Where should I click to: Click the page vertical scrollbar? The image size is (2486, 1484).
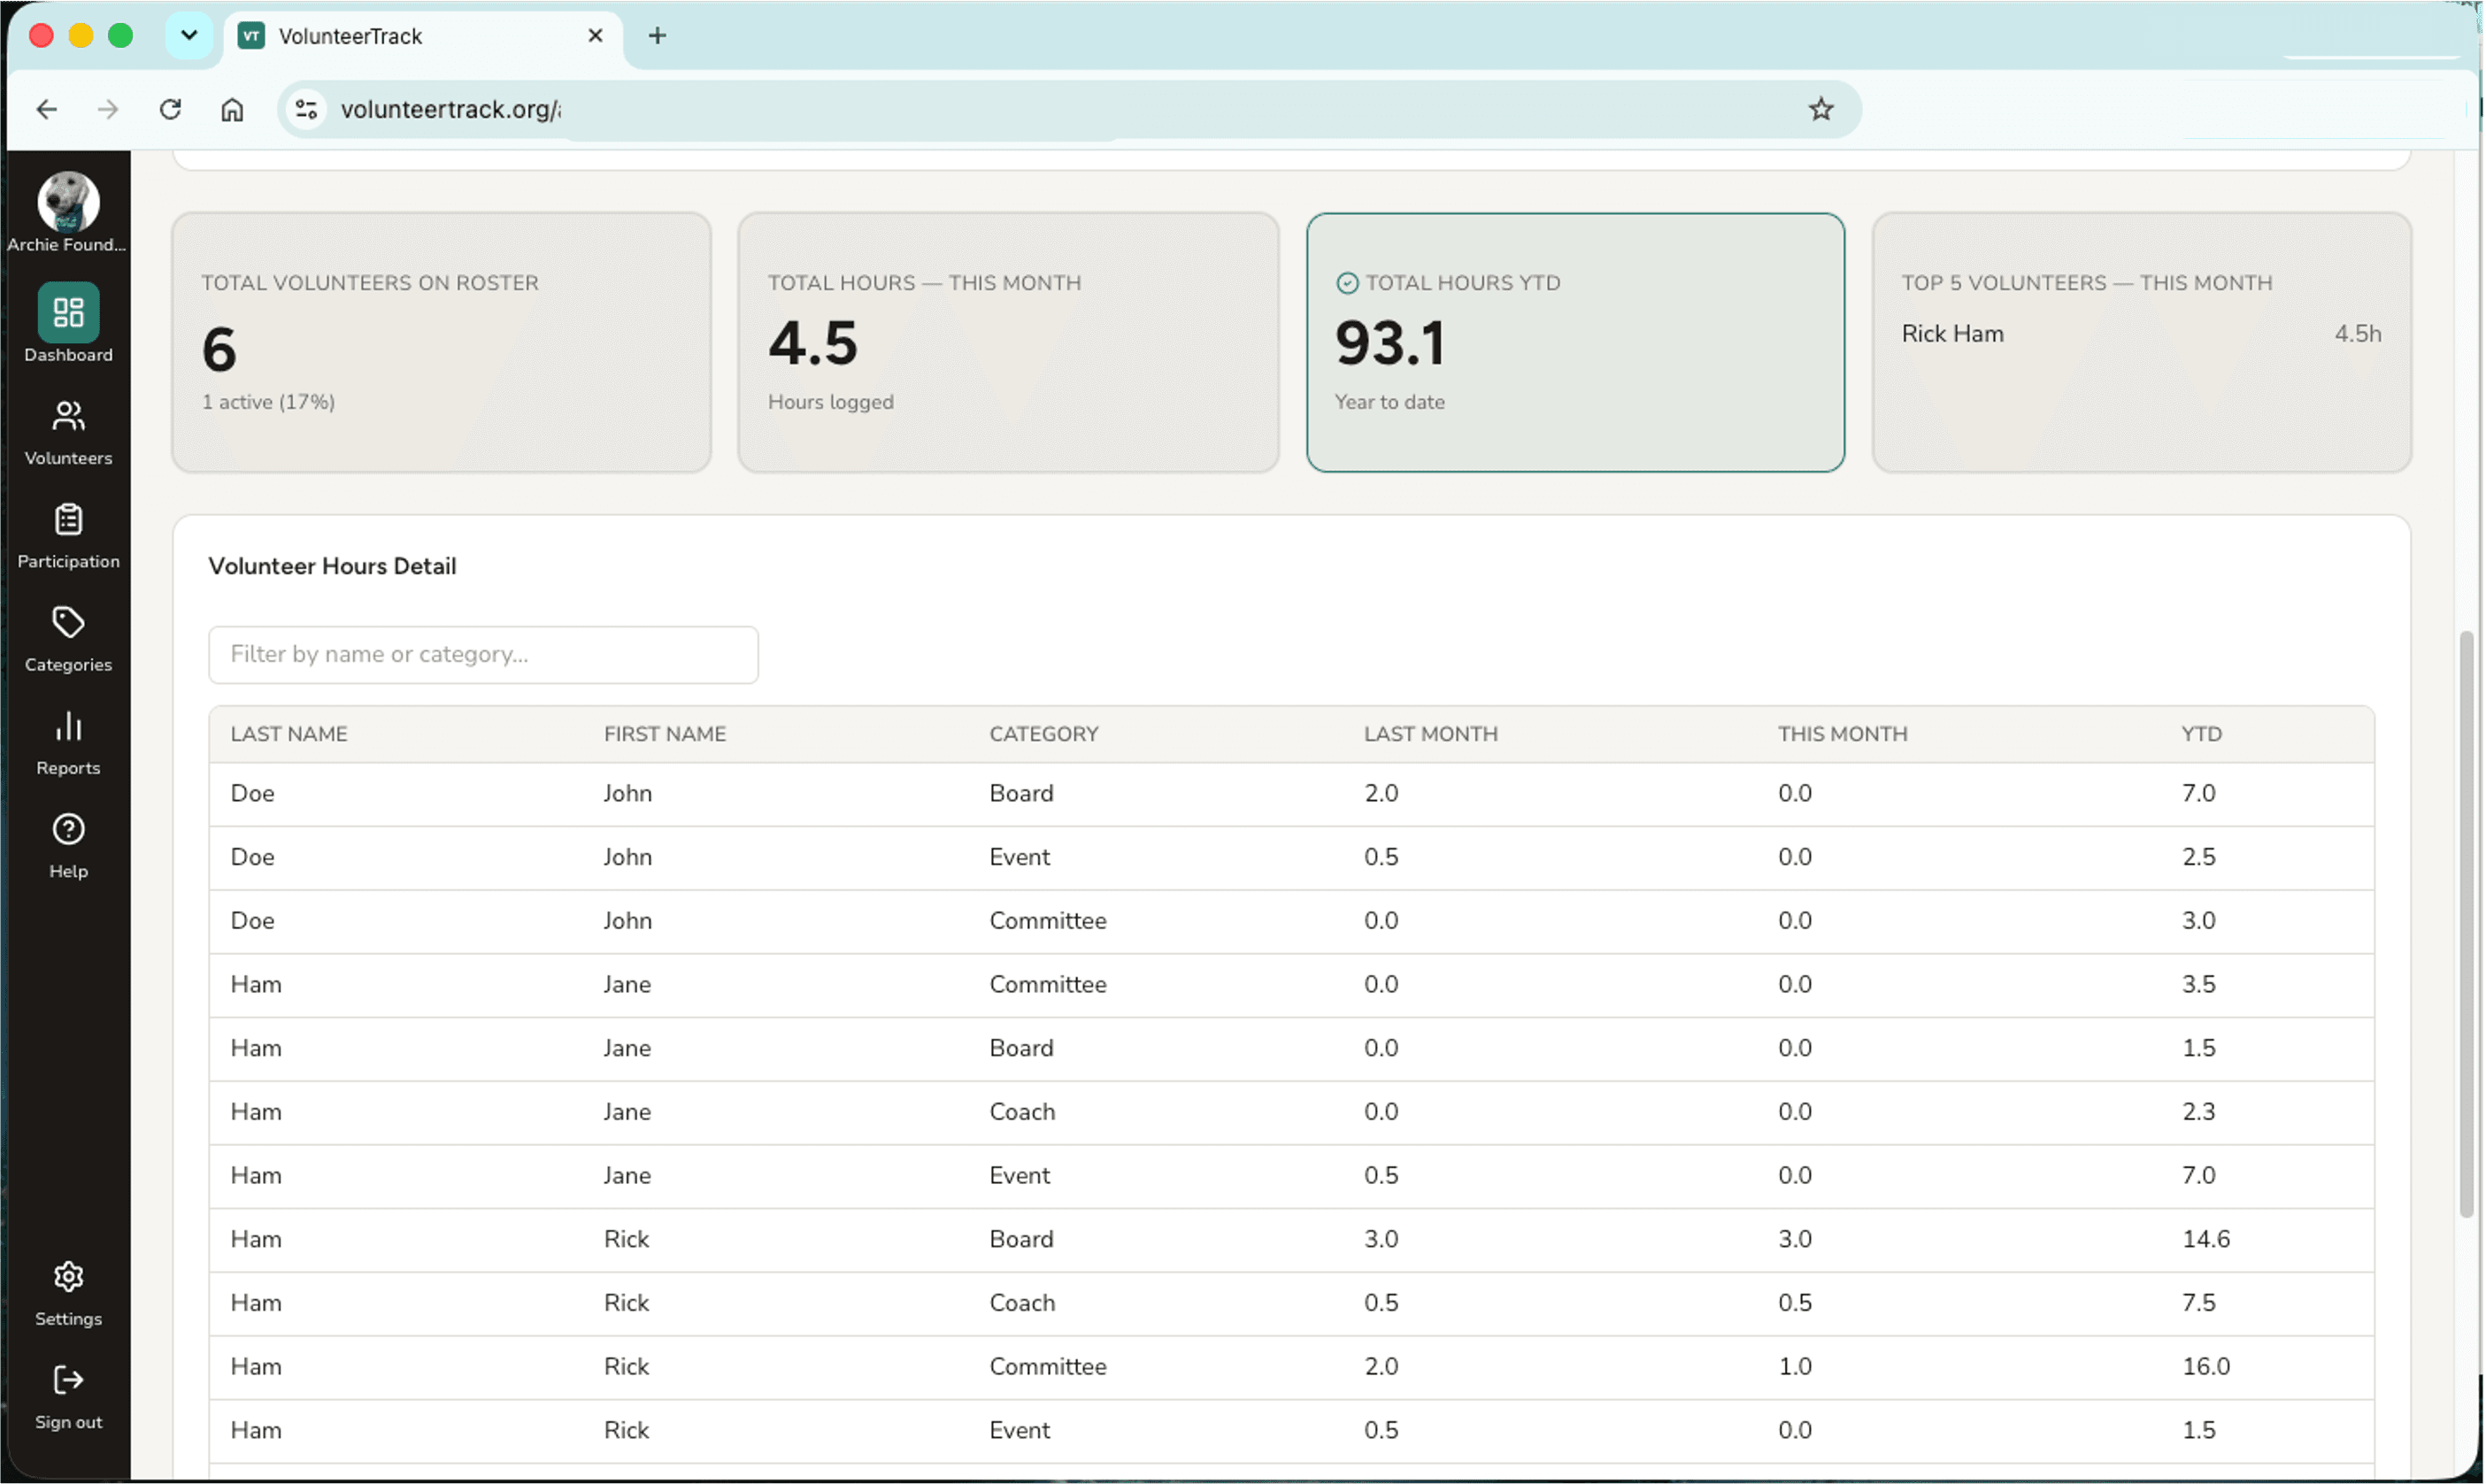pyautogui.click(x=2465, y=924)
